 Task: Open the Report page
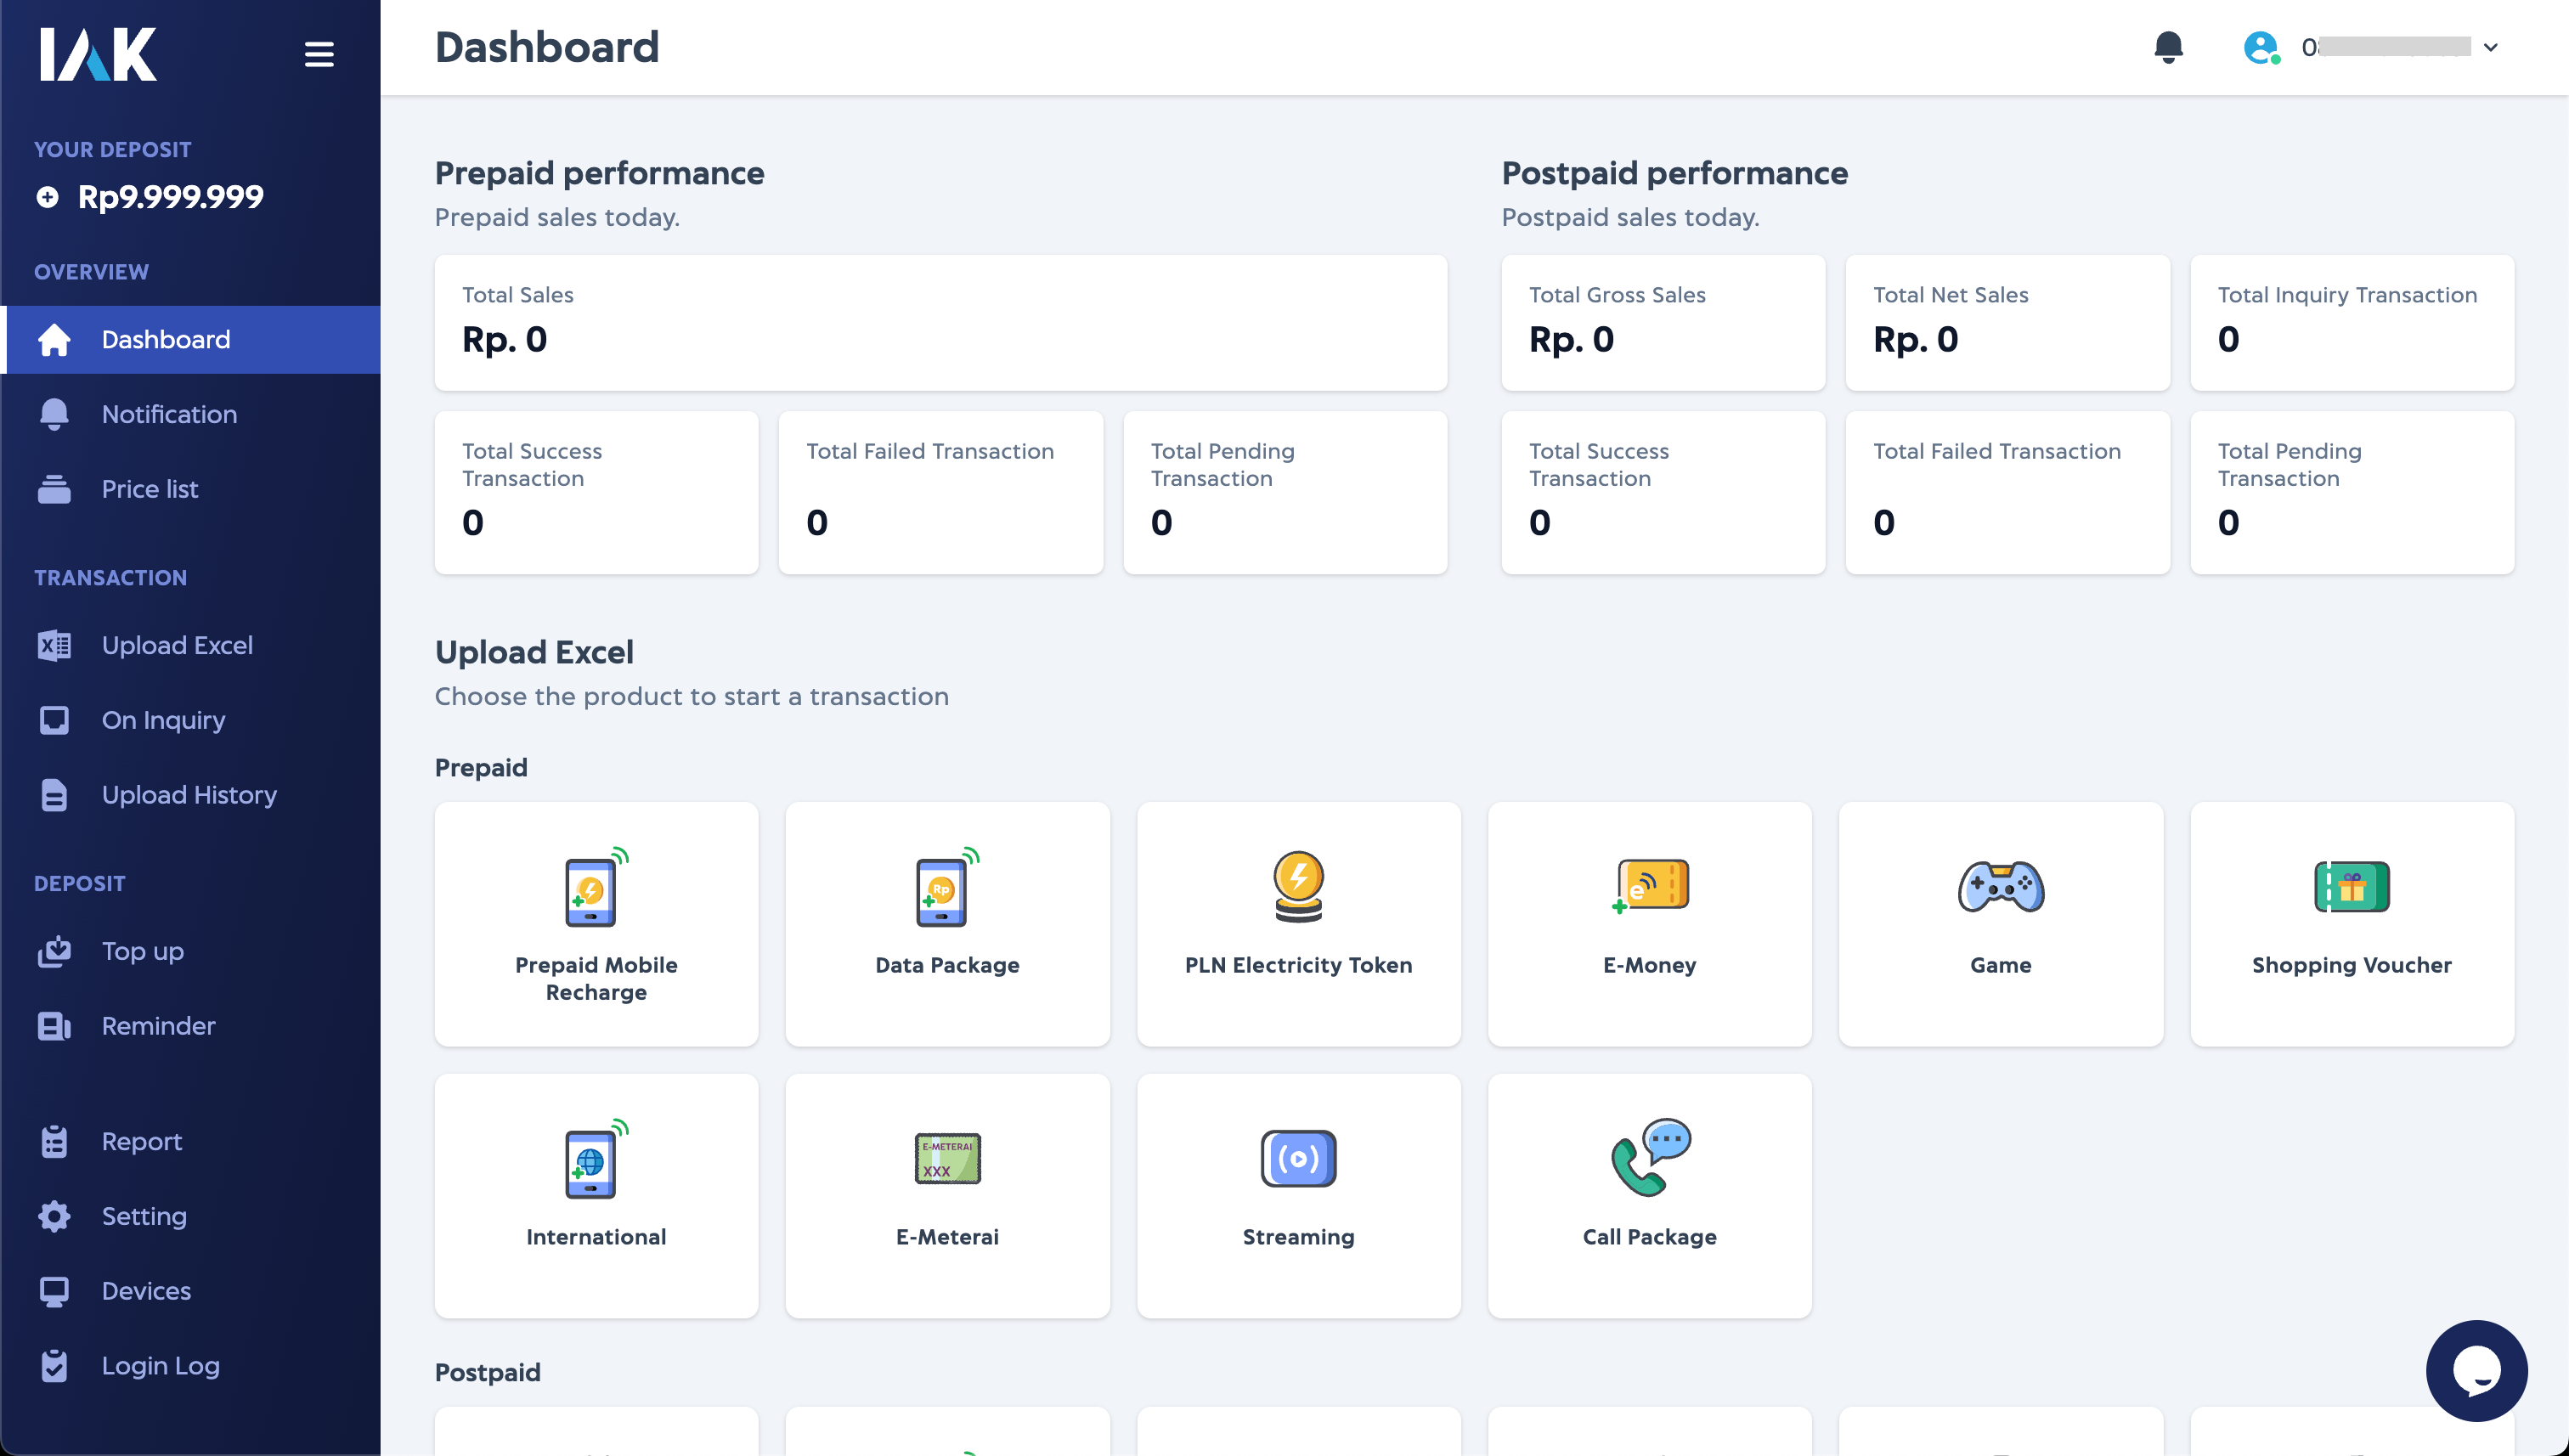click(x=190, y=1141)
